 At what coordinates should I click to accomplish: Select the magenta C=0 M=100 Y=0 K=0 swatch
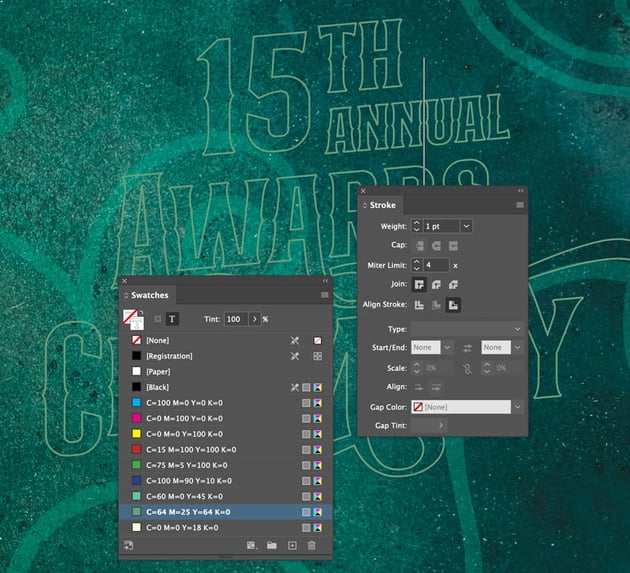(x=225, y=419)
